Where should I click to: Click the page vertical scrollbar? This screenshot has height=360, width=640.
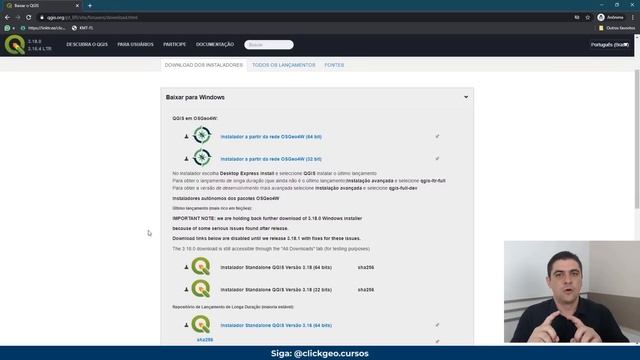(x=637, y=139)
